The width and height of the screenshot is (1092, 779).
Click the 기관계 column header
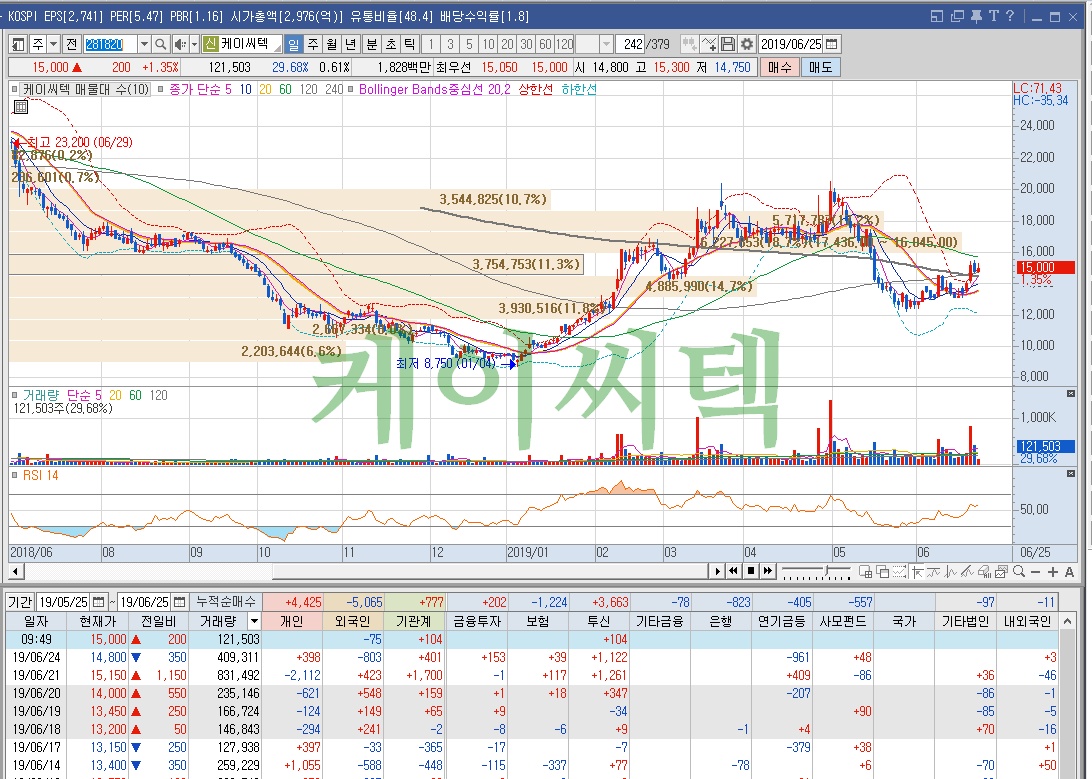click(x=414, y=621)
